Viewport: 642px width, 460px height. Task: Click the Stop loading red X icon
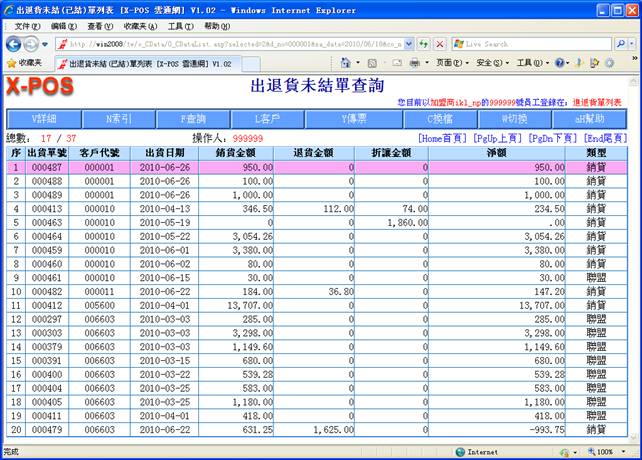pos(440,44)
